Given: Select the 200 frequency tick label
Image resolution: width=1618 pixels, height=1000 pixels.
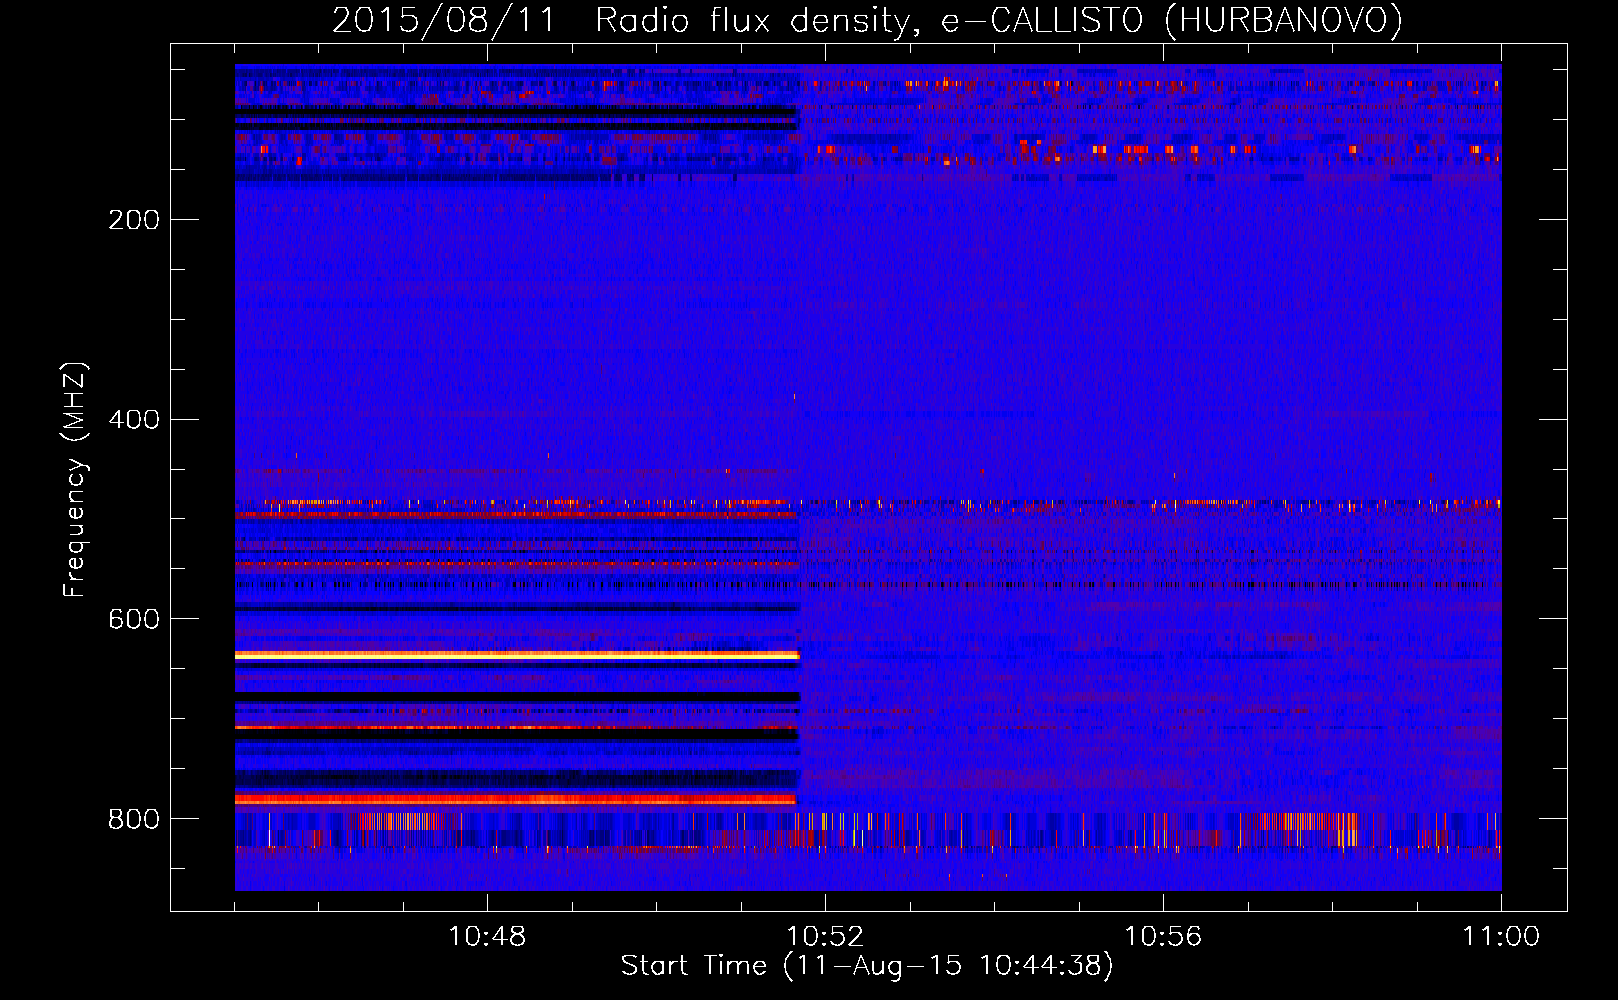Looking at the screenshot, I should coord(134,220).
